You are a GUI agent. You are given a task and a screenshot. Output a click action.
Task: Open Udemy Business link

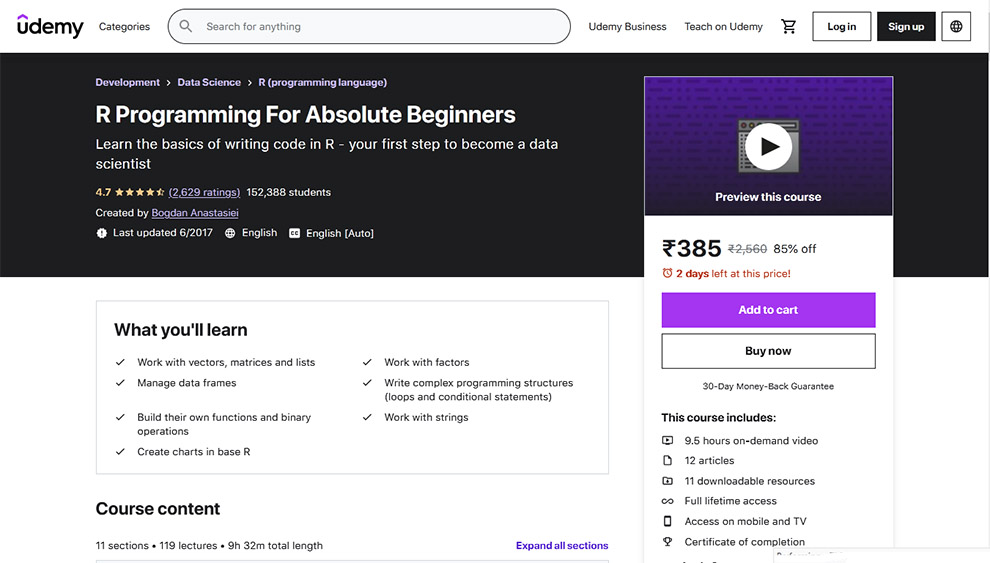627,27
